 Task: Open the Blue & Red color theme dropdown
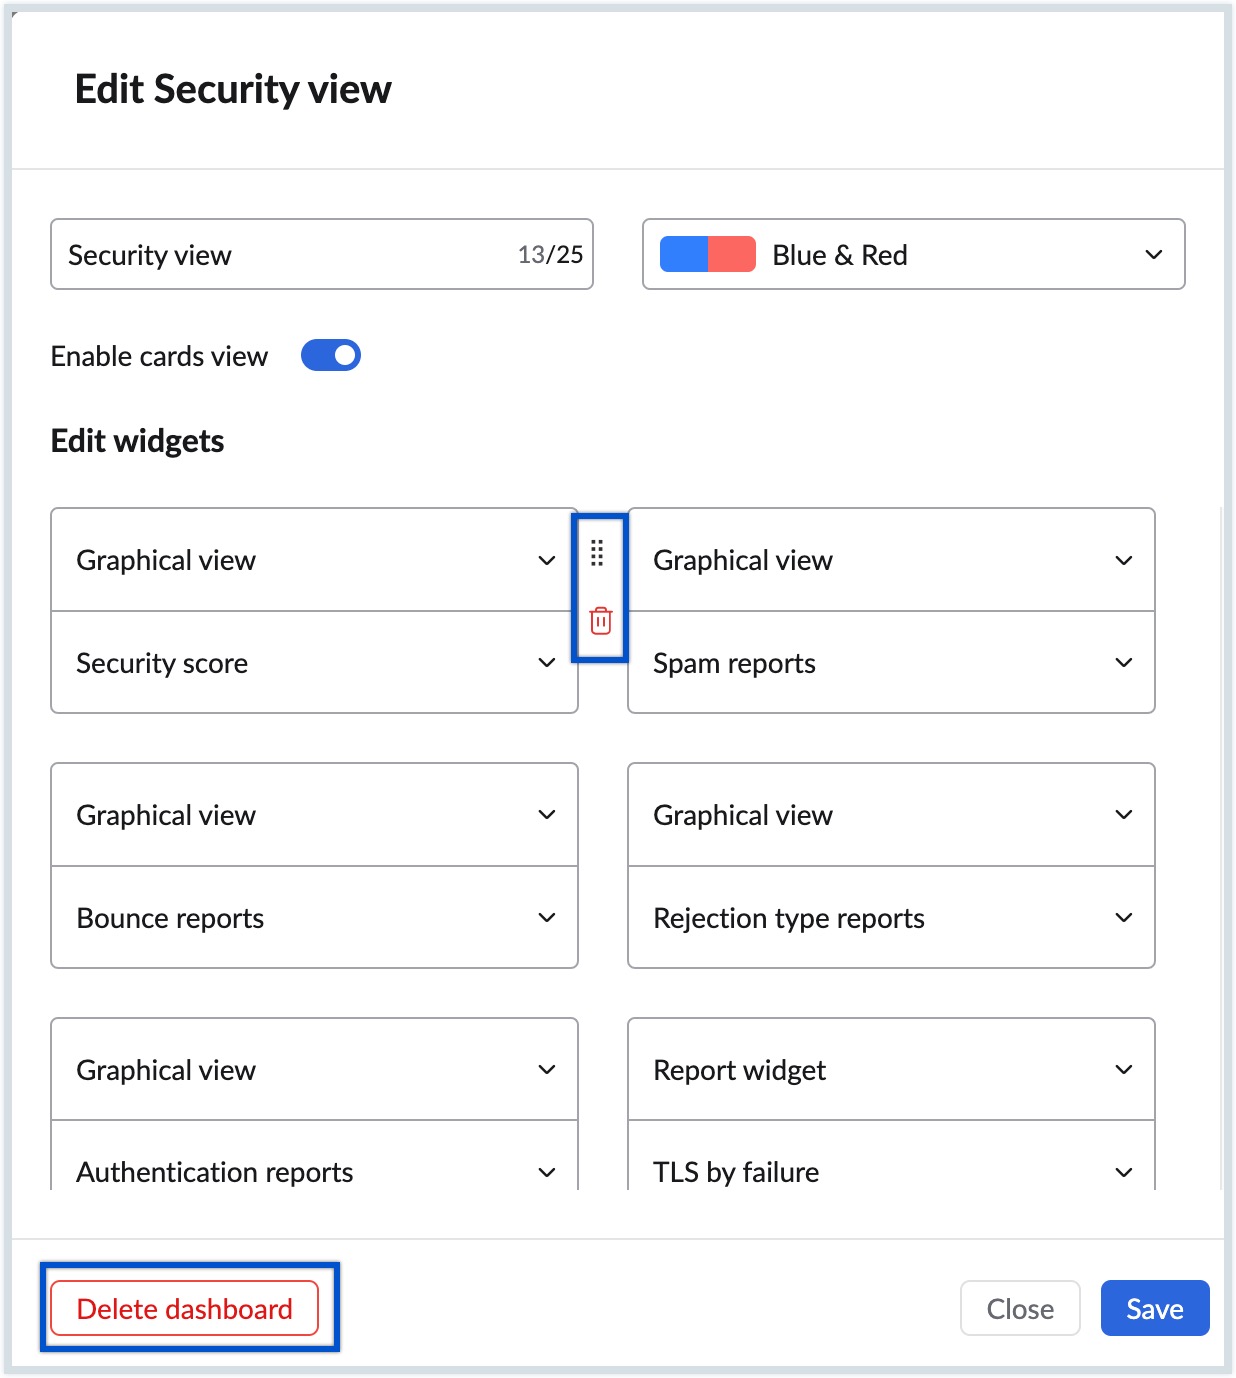pyautogui.click(x=914, y=254)
